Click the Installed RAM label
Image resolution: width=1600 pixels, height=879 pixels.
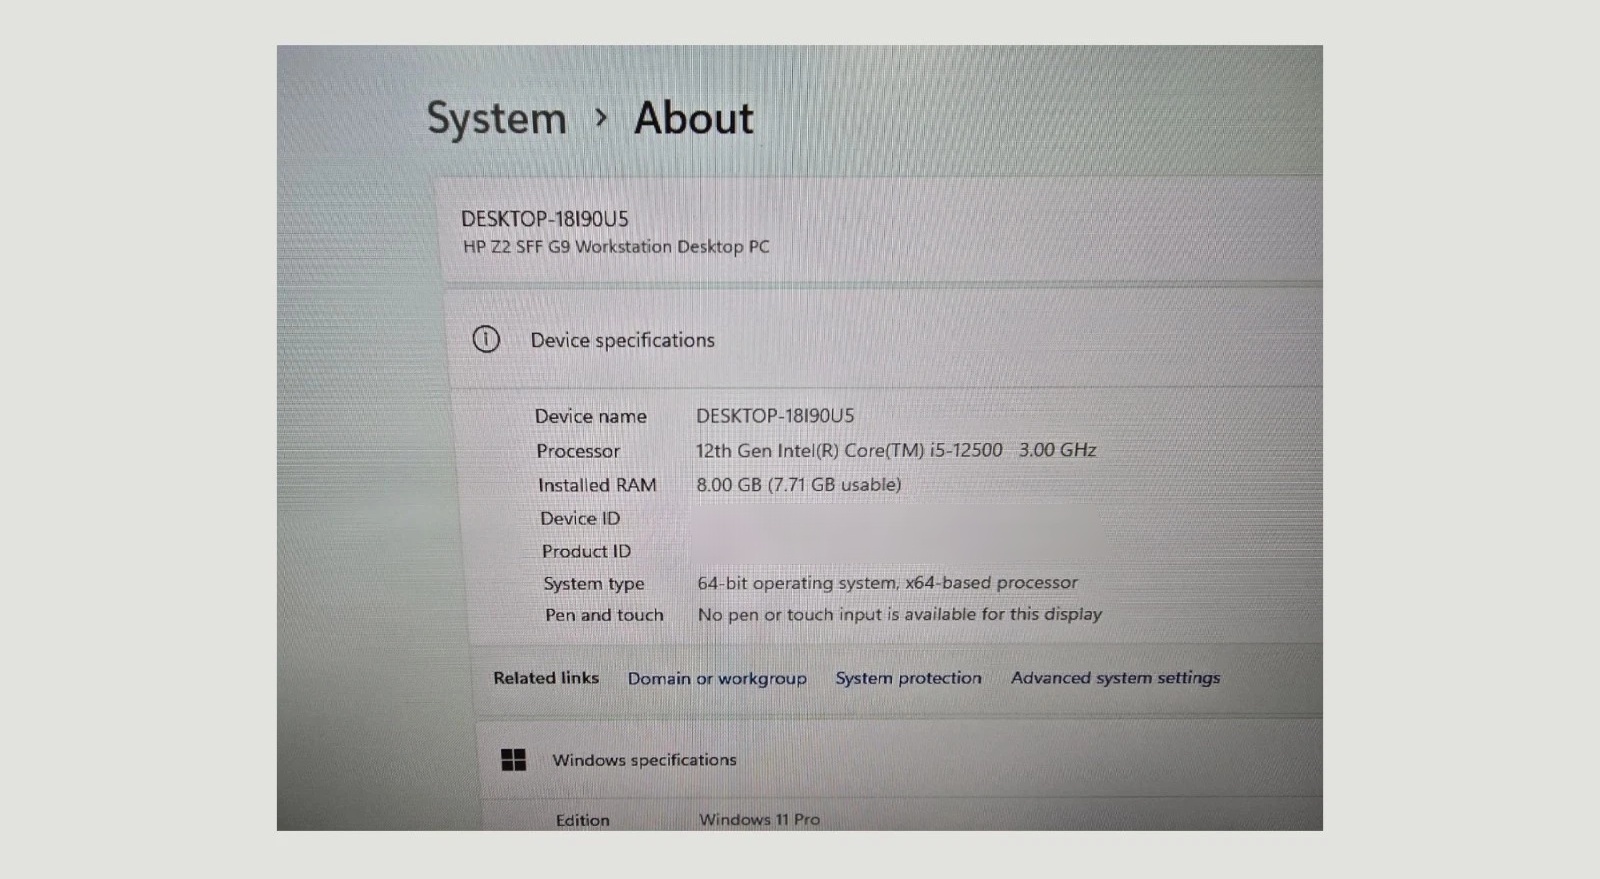click(597, 485)
